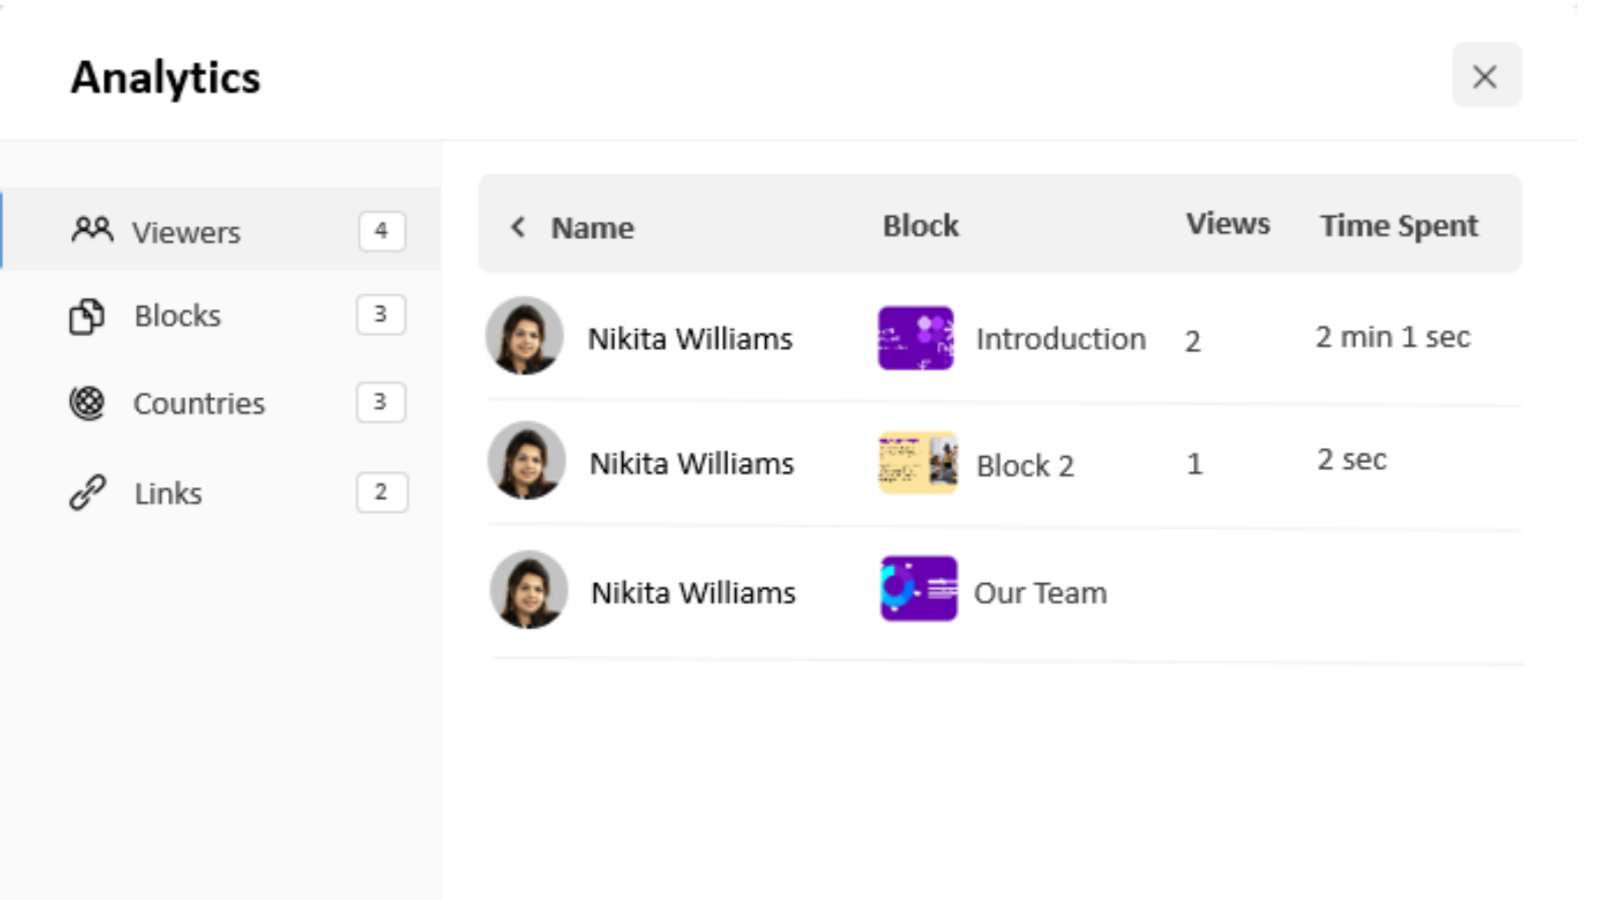Select the Countries tab

point(199,404)
